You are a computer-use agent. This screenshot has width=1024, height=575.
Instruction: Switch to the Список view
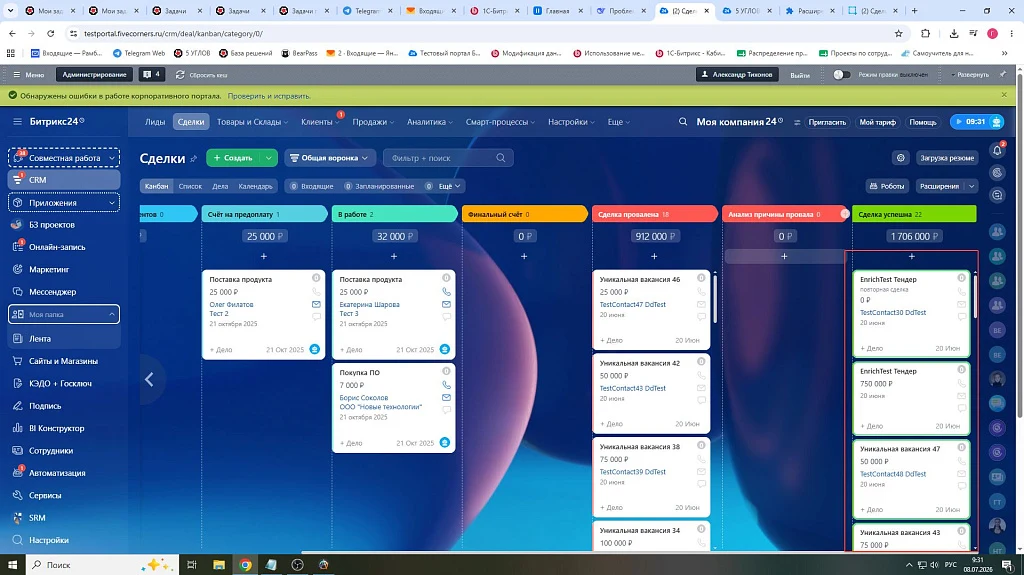pyautogui.click(x=190, y=186)
